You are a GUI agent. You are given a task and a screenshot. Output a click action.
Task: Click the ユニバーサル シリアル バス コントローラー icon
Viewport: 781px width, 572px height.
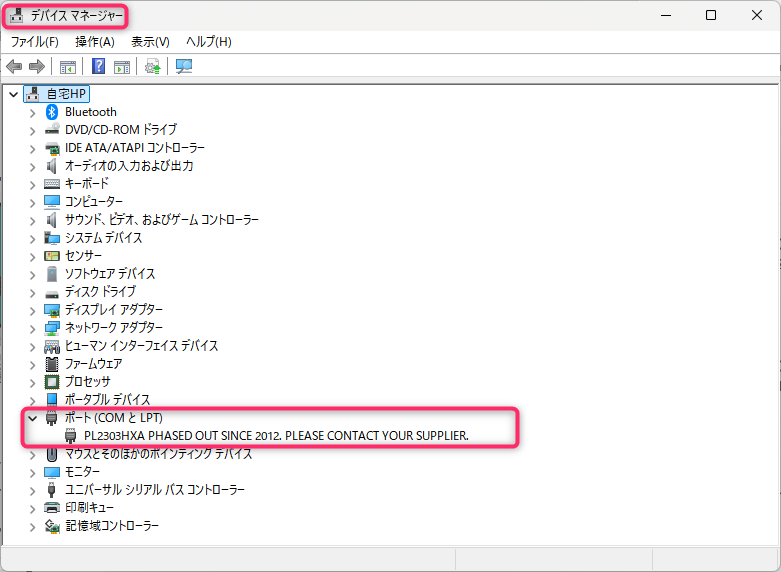pyautogui.click(x=51, y=490)
